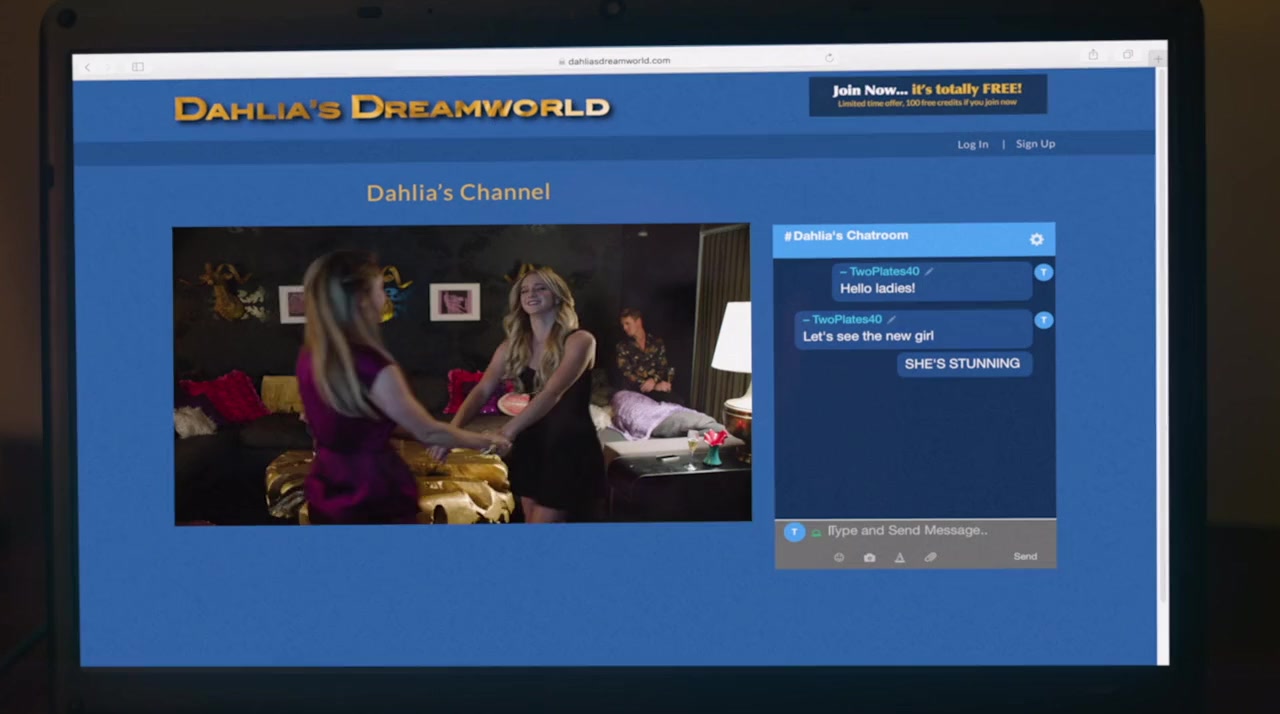
Task: Open the browser tab overview button
Action: [x=1127, y=54]
